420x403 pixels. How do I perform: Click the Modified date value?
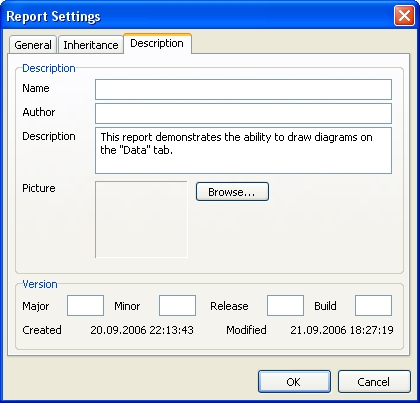[342, 330]
